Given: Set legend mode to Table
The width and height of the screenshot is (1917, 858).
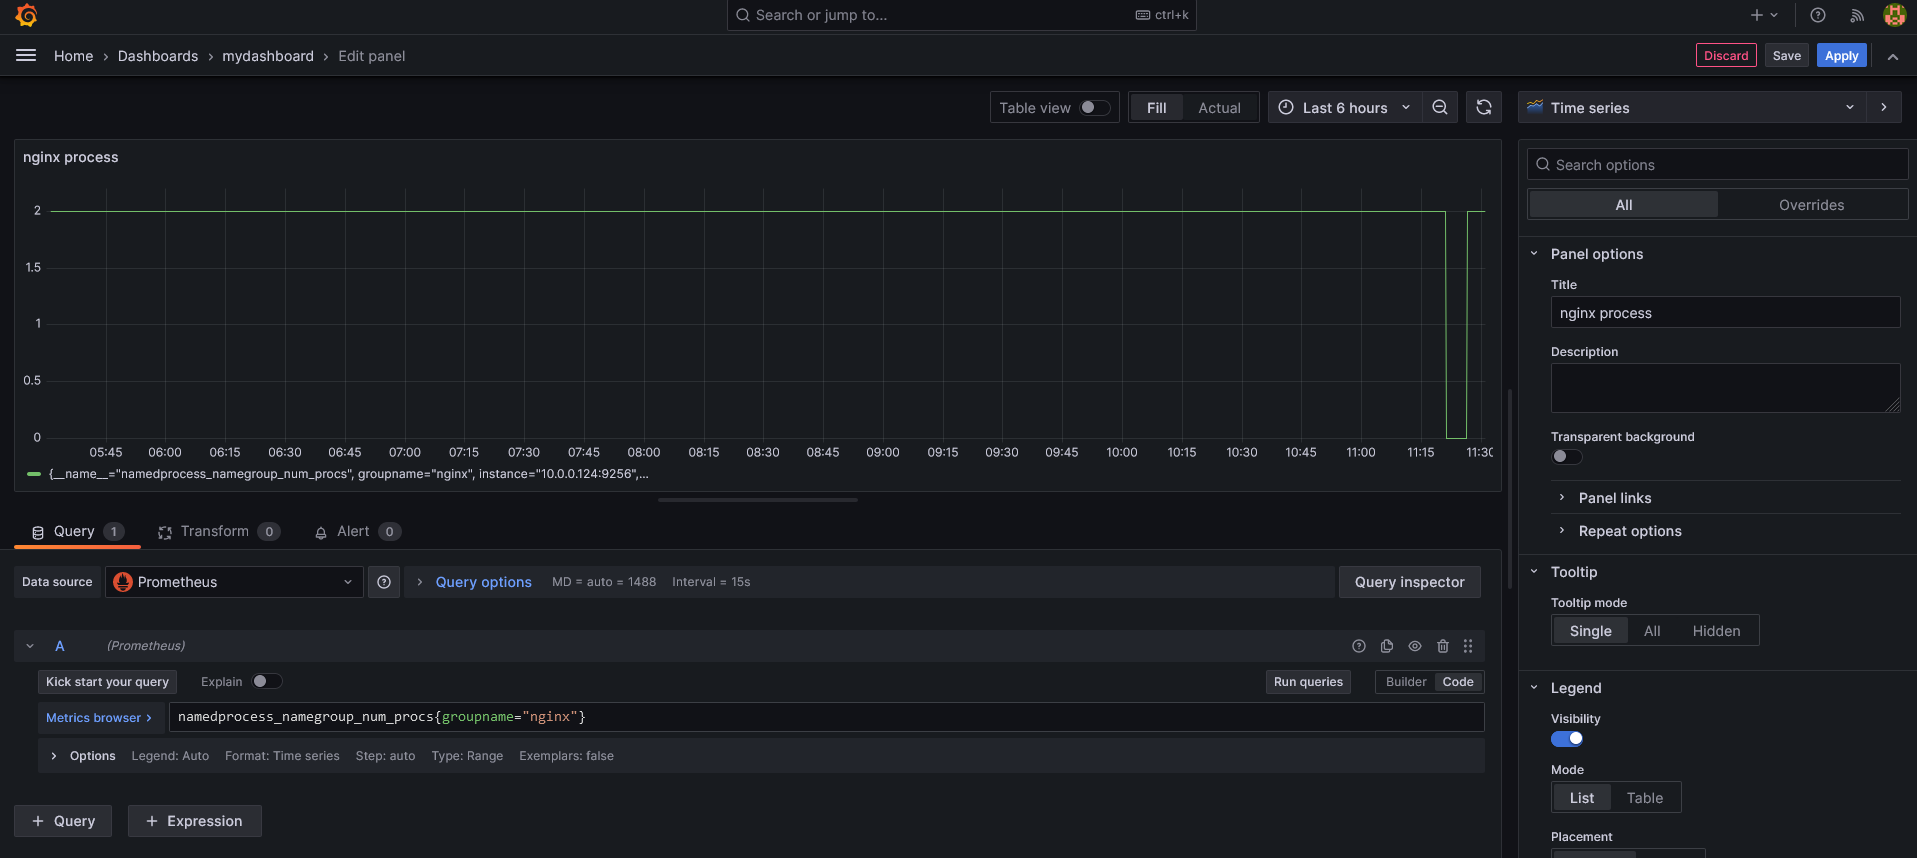Looking at the screenshot, I should pyautogui.click(x=1645, y=798).
